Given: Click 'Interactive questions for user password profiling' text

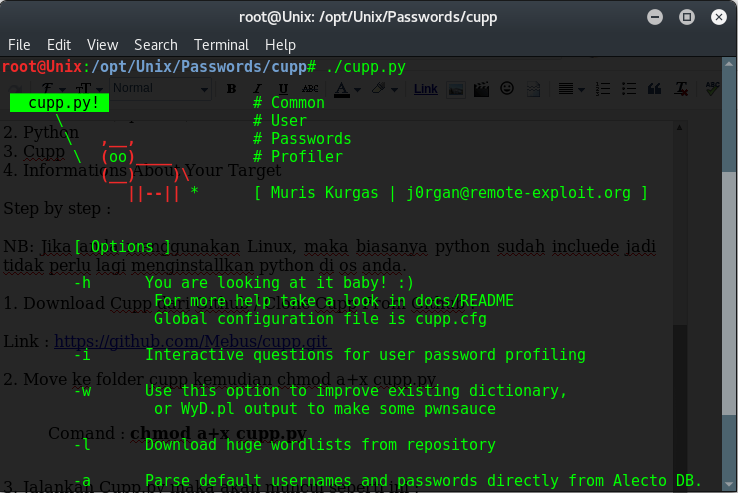Looking at the screenshot, I should 365,355.
